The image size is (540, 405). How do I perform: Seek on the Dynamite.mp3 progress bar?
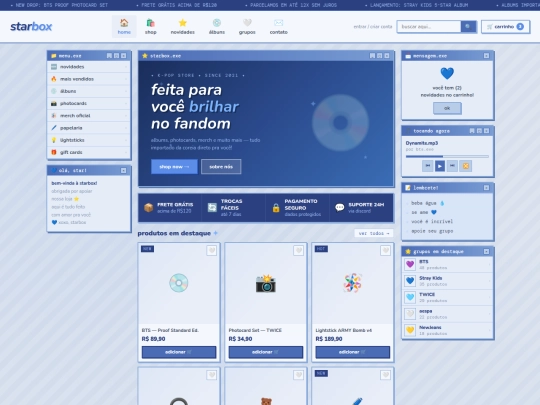coord(447,156)
